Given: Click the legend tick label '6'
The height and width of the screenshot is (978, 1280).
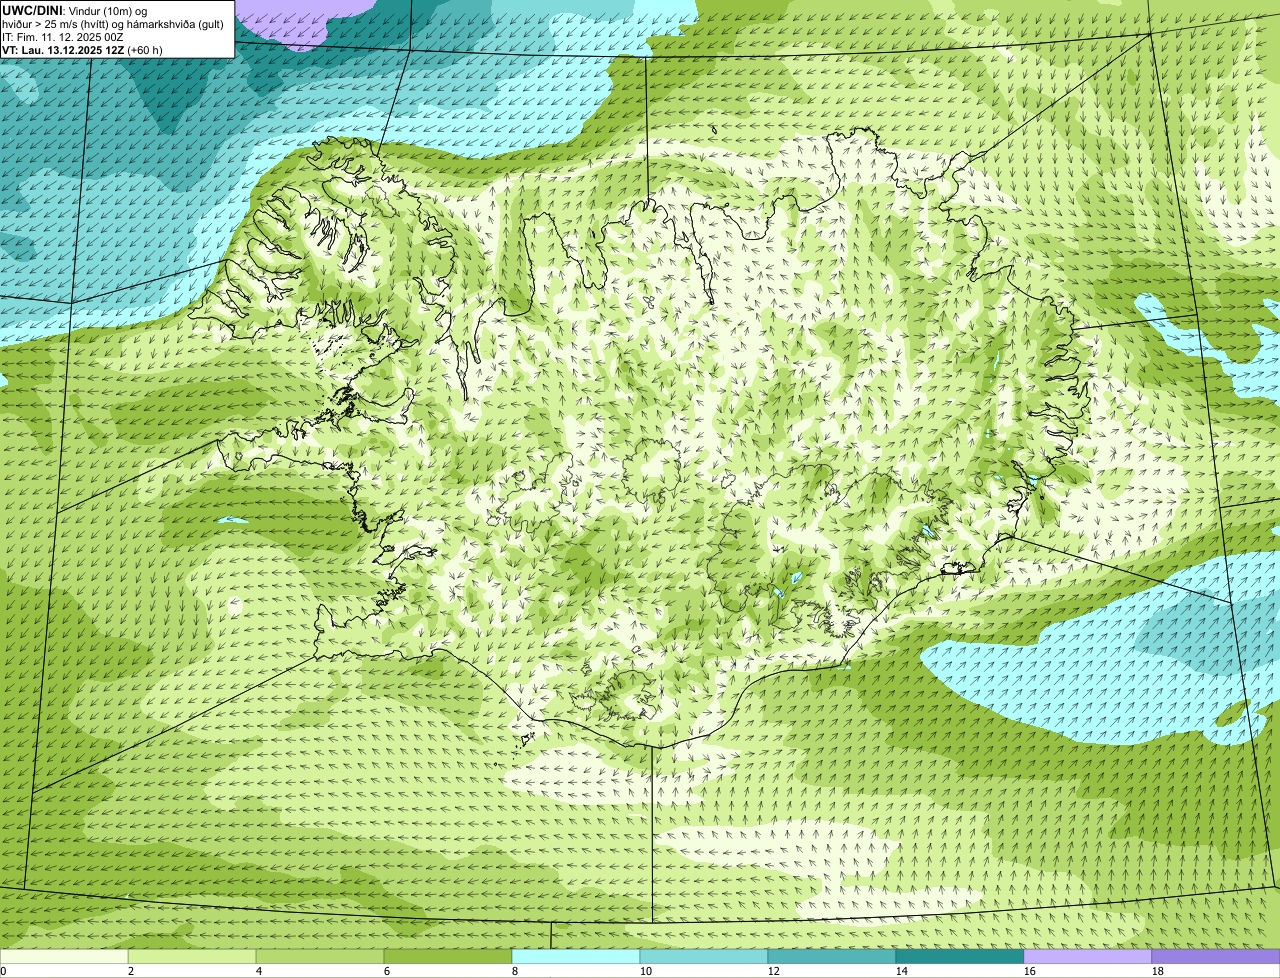Looking at the screenshot, I should 387,971.
